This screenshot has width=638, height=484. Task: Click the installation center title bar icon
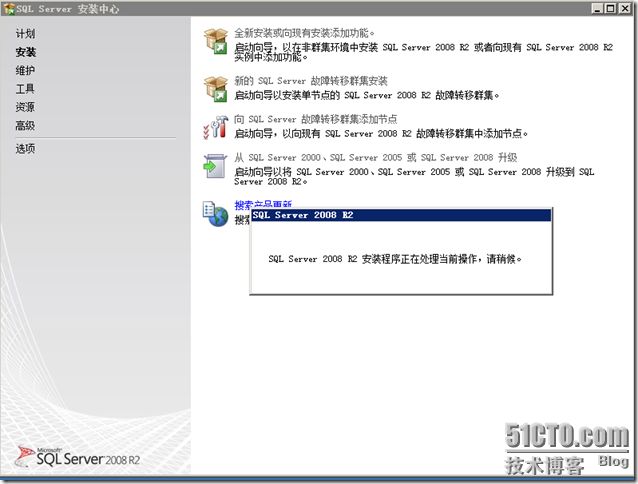9,8
